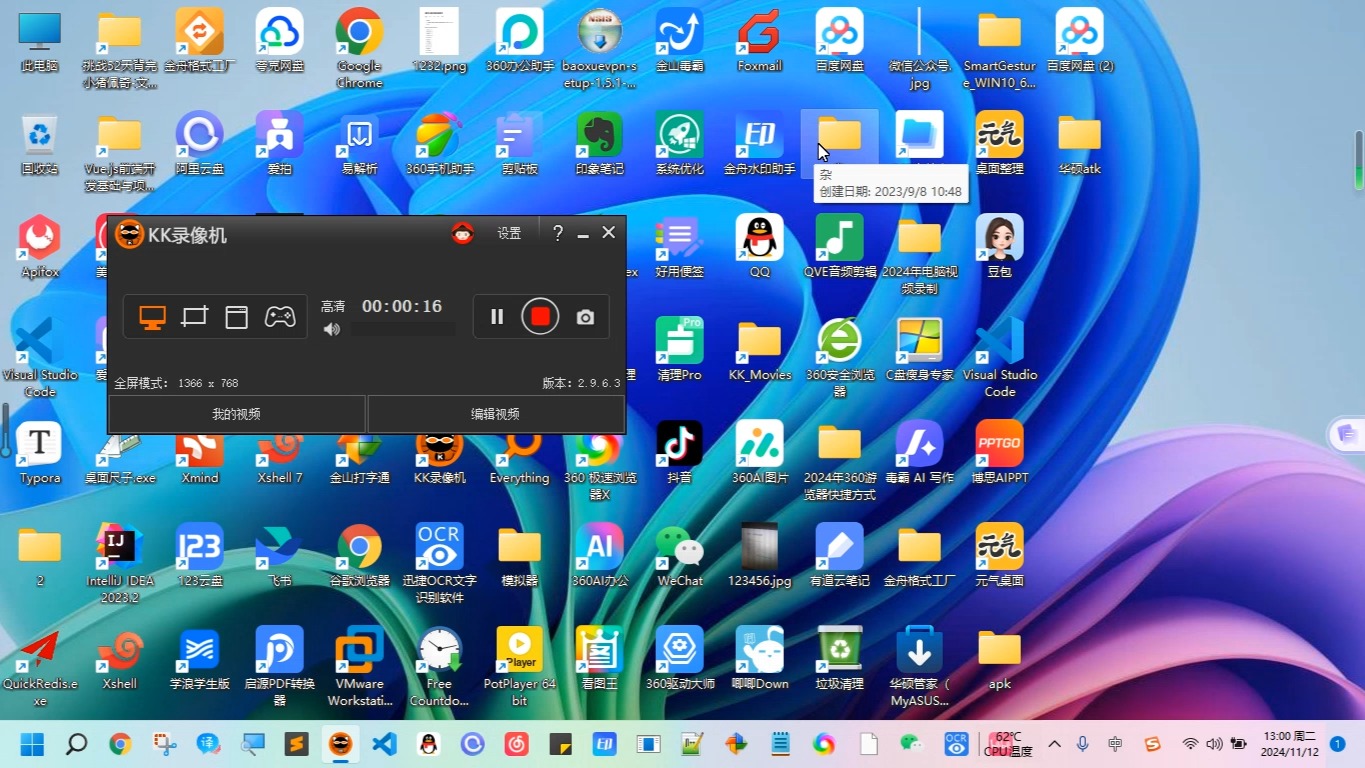Click the 00:00:16 recording timer
Viewport: 1365px width, 768px height.
[402, 306]
